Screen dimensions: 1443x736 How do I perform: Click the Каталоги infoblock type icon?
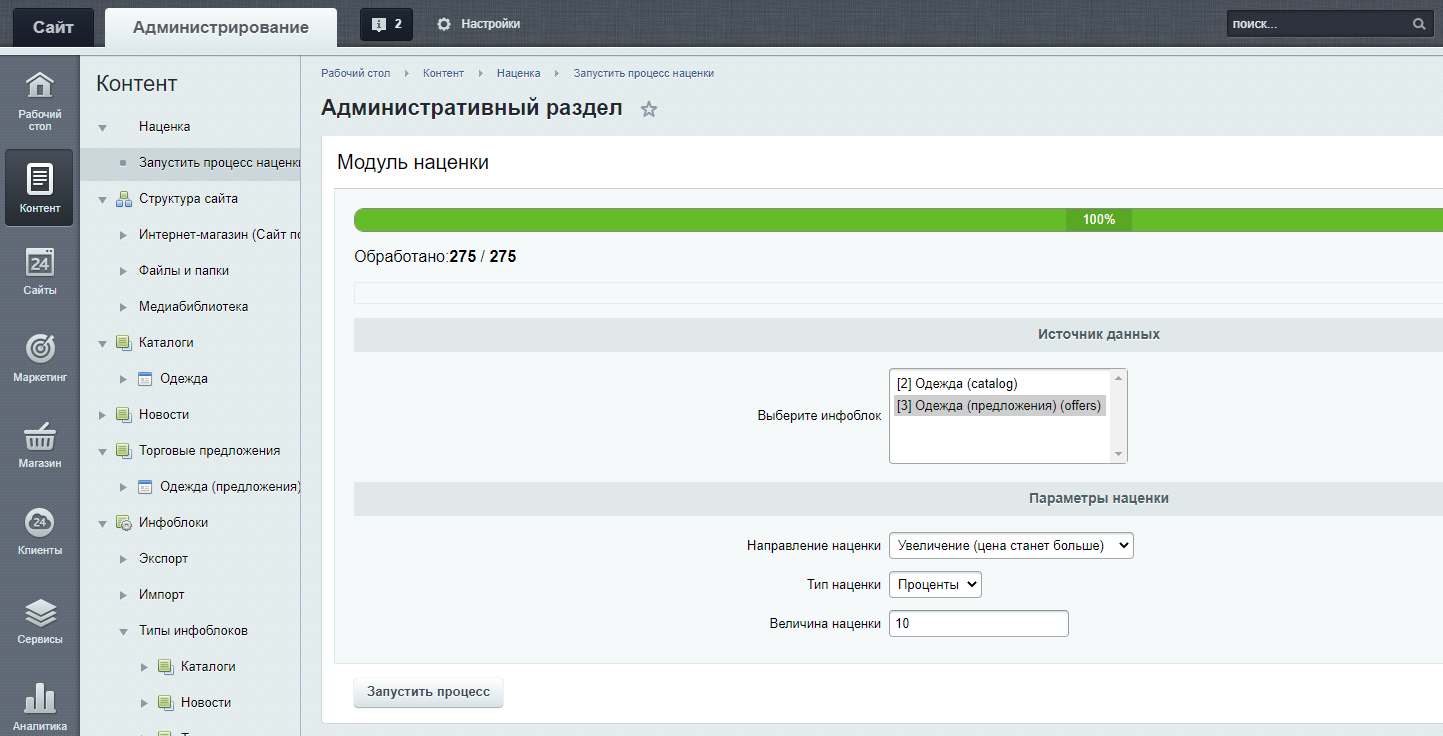[x=166, y=667]
